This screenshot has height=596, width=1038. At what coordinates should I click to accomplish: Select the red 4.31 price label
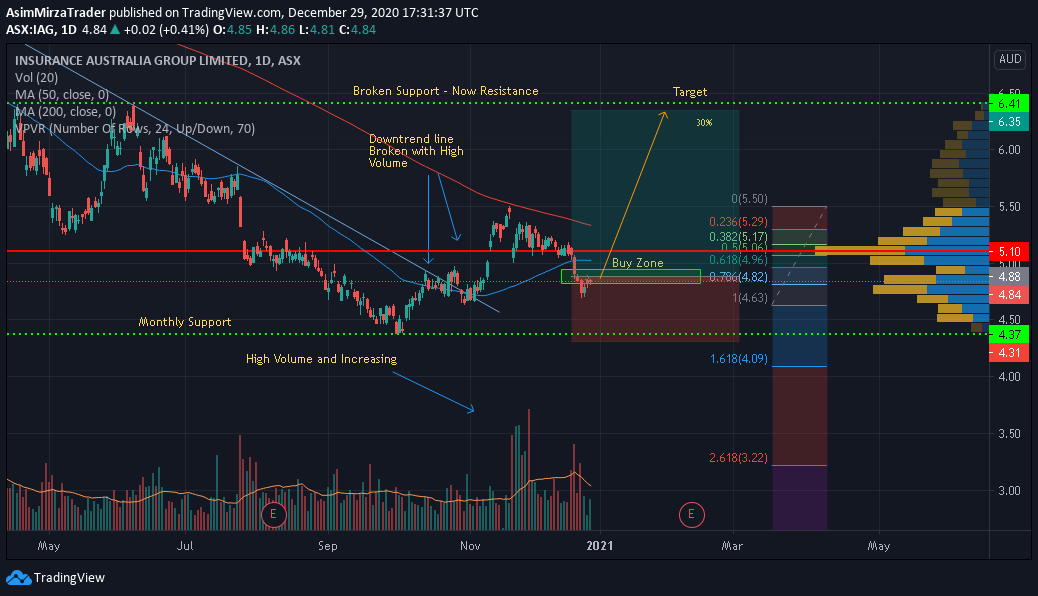1009,353
